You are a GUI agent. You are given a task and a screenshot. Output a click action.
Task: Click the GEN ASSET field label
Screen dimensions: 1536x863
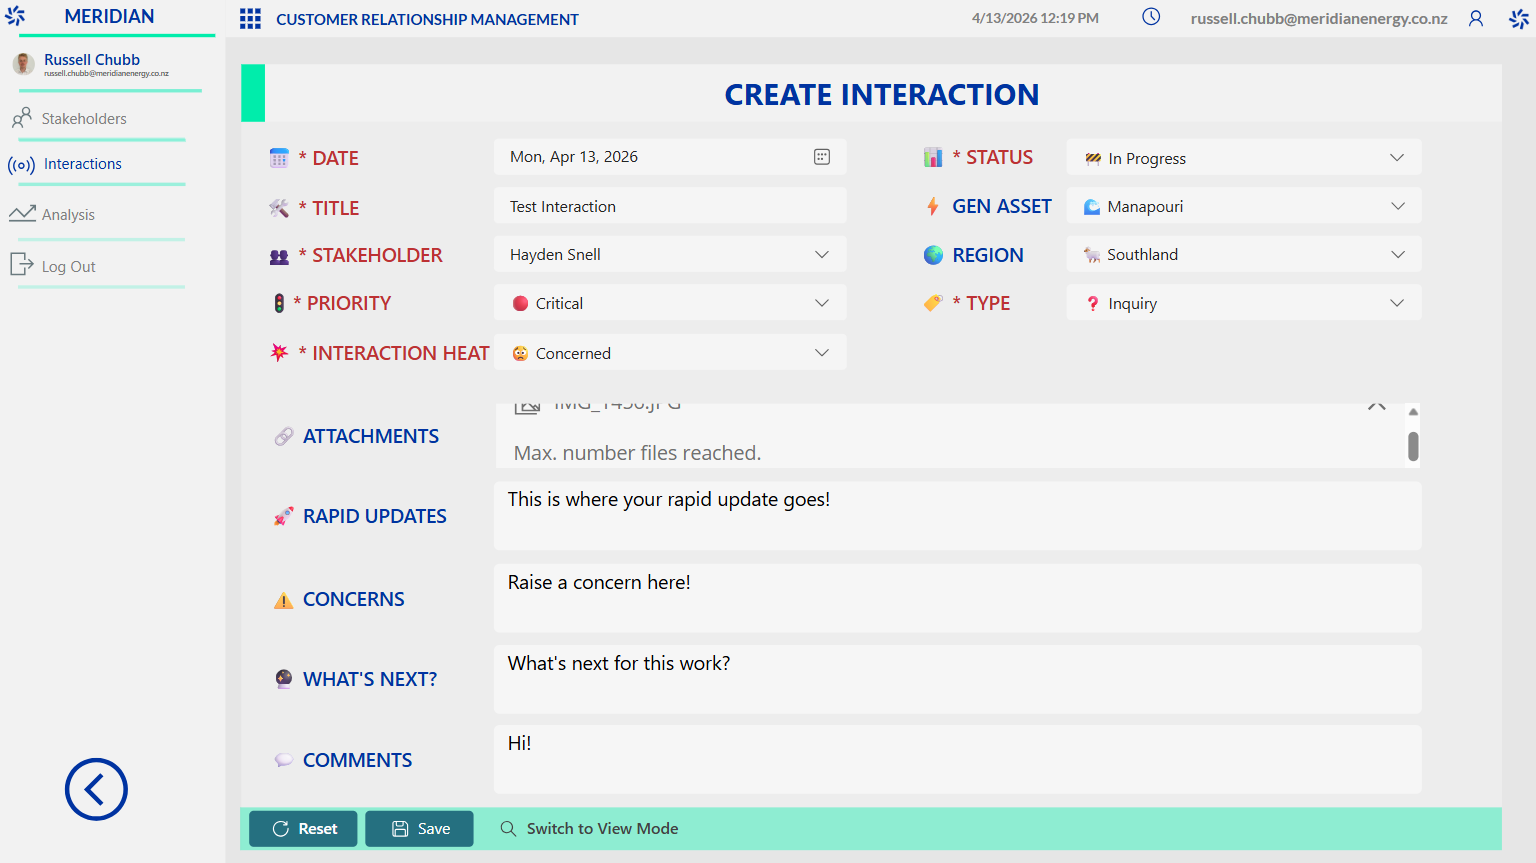[x=1002, y=206]
